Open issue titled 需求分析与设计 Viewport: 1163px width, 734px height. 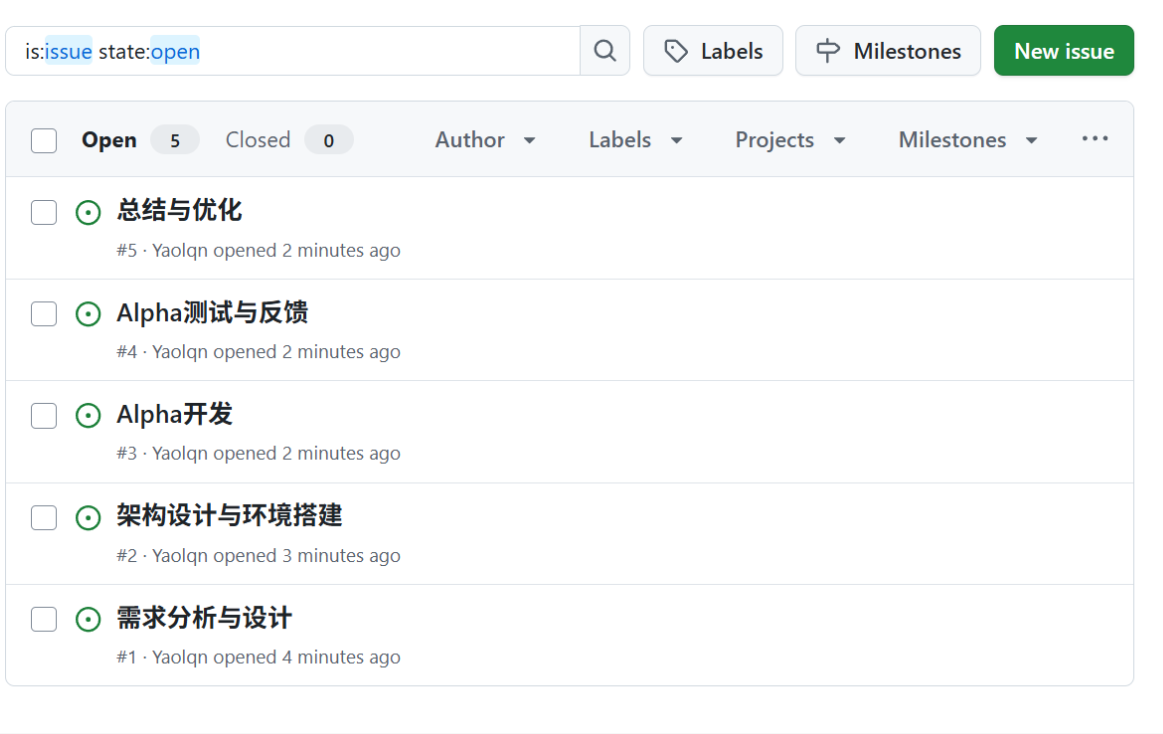204,618
